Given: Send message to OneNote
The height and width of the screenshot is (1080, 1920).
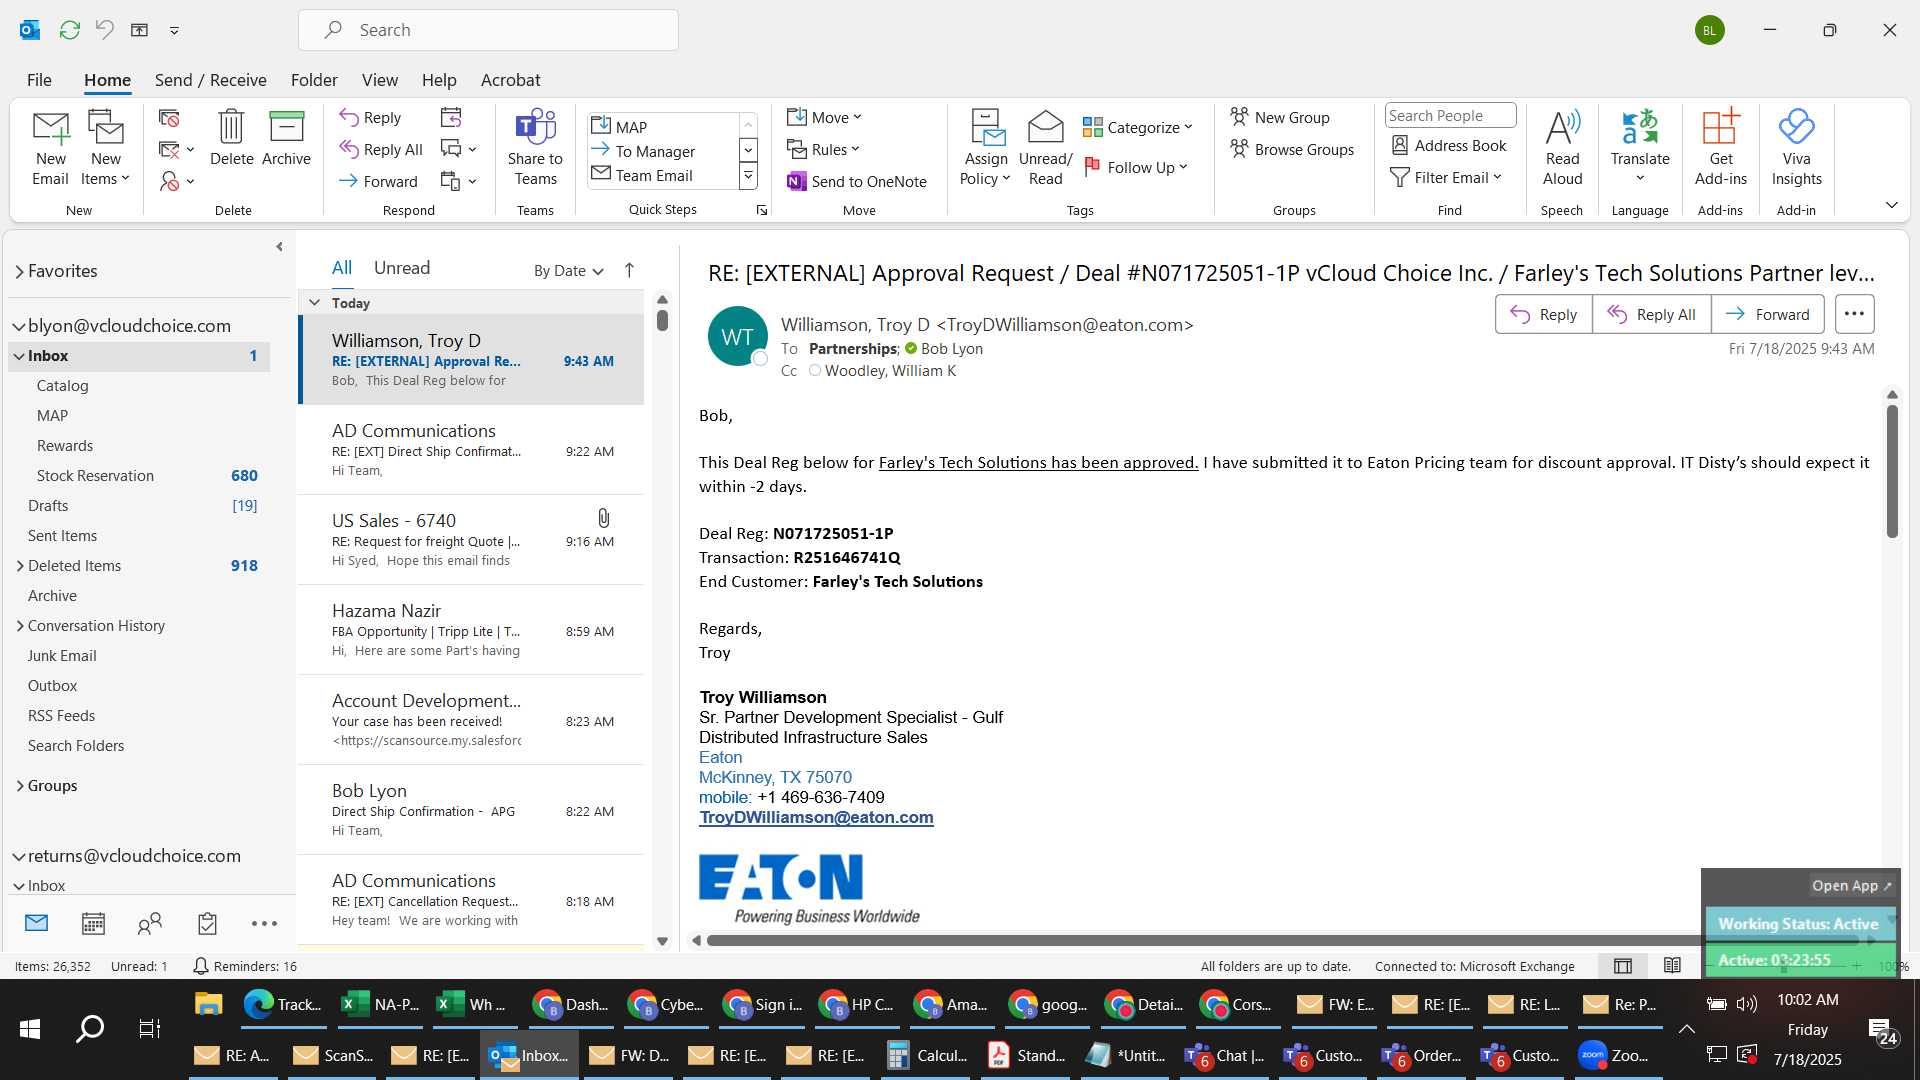Looking at the screenshot, I should (857, 181).
